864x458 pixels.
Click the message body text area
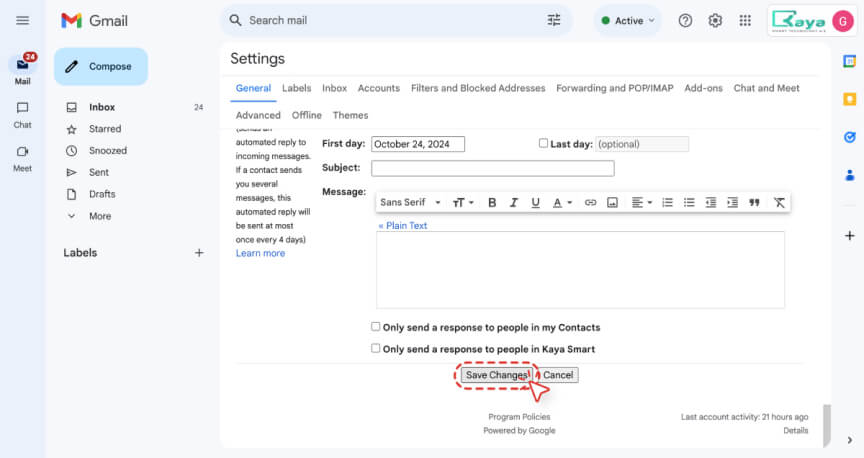580,270
